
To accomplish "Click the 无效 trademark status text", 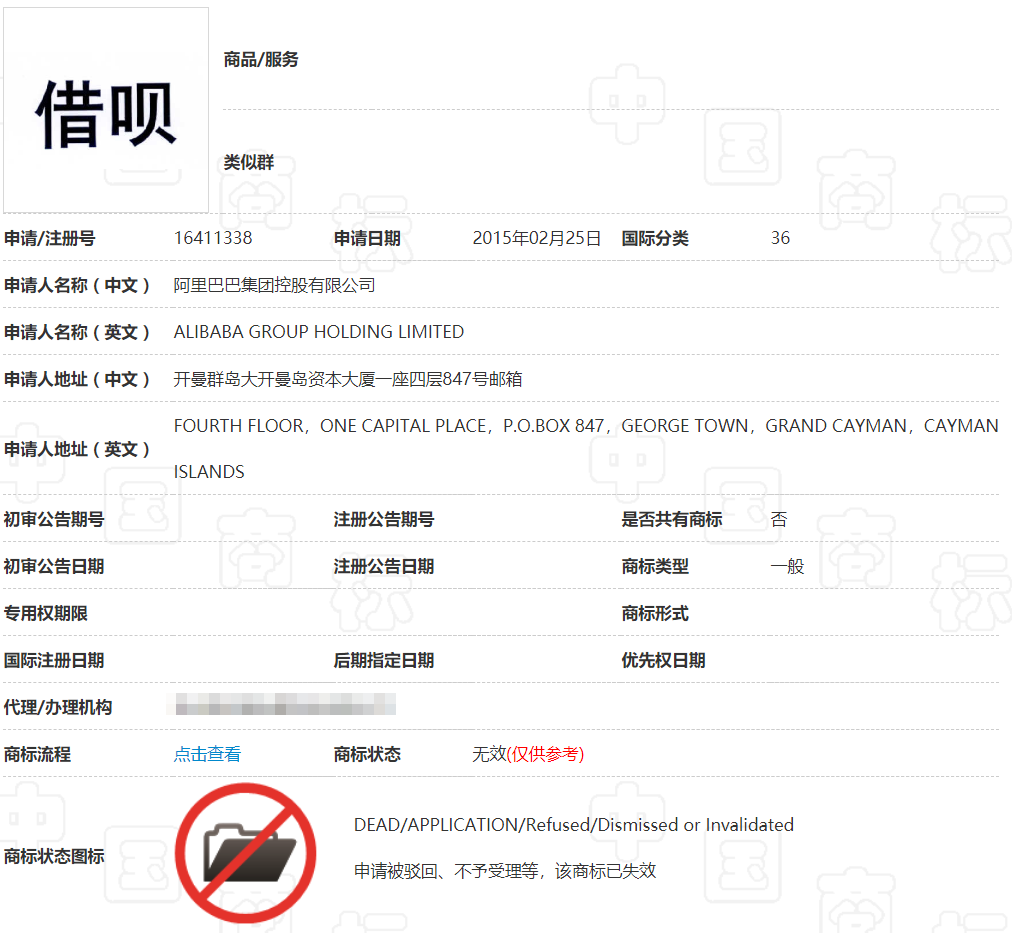I will (489, 754).
